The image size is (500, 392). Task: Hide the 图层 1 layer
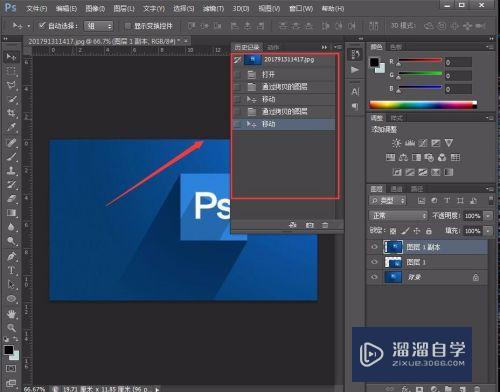tap(374, 262)
